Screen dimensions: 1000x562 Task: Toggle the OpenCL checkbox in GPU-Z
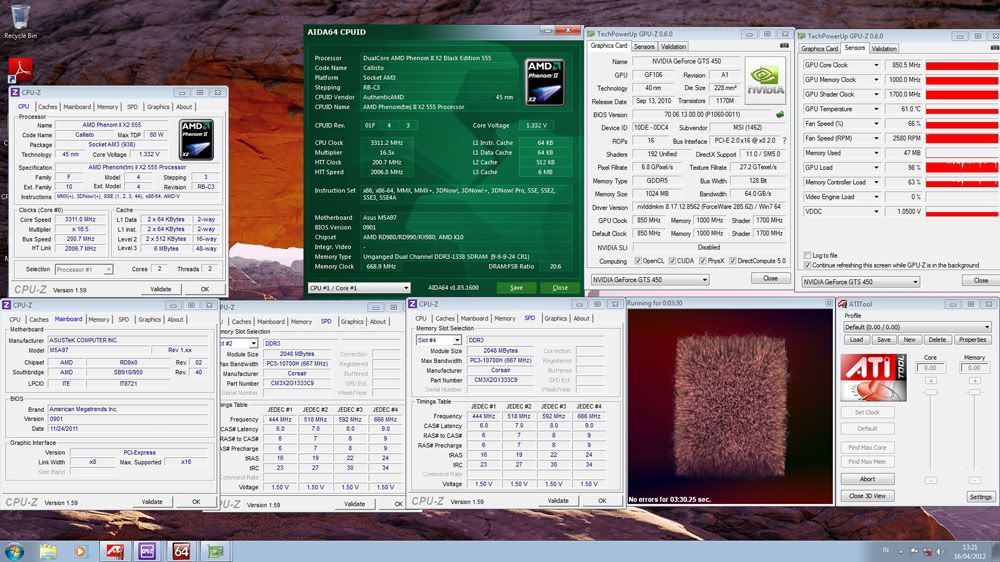pyautogui.click(x=638, y=261)
